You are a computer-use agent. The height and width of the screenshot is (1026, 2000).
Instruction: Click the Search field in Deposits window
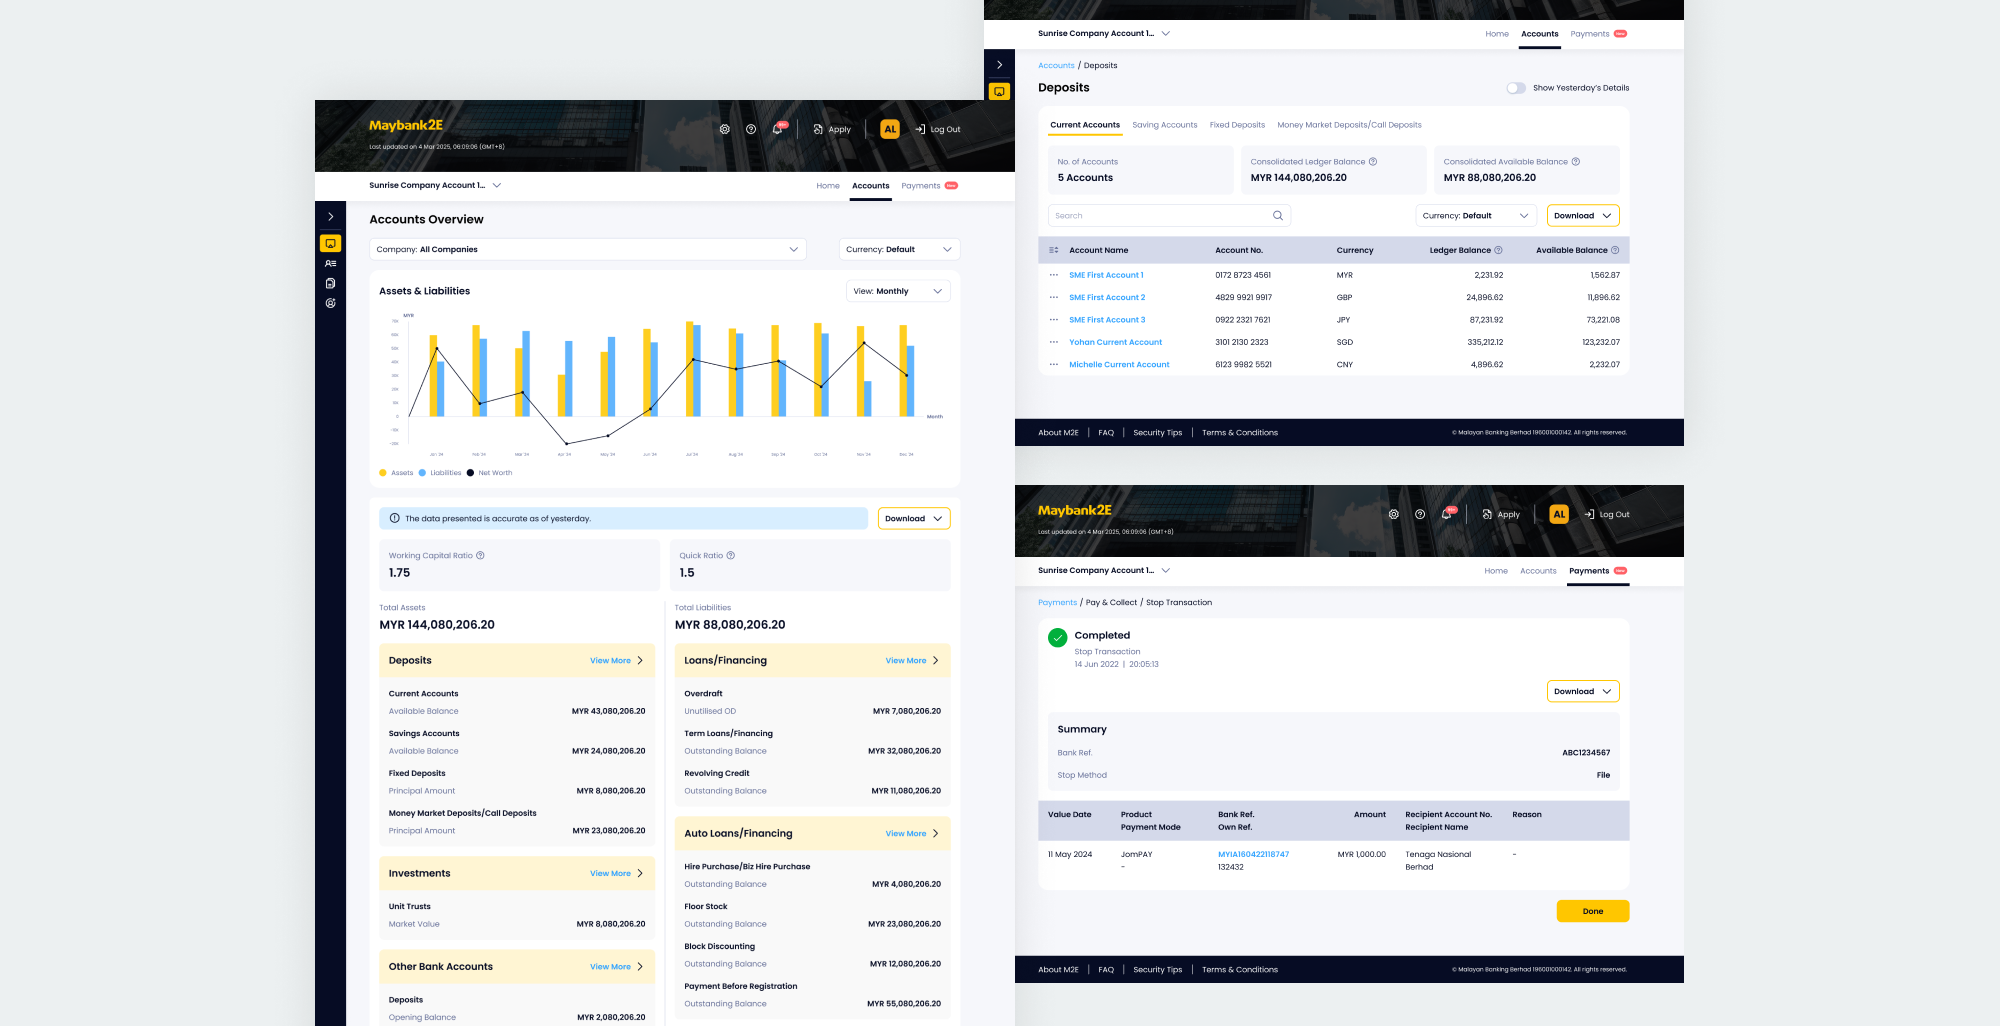coord(1169,215)
